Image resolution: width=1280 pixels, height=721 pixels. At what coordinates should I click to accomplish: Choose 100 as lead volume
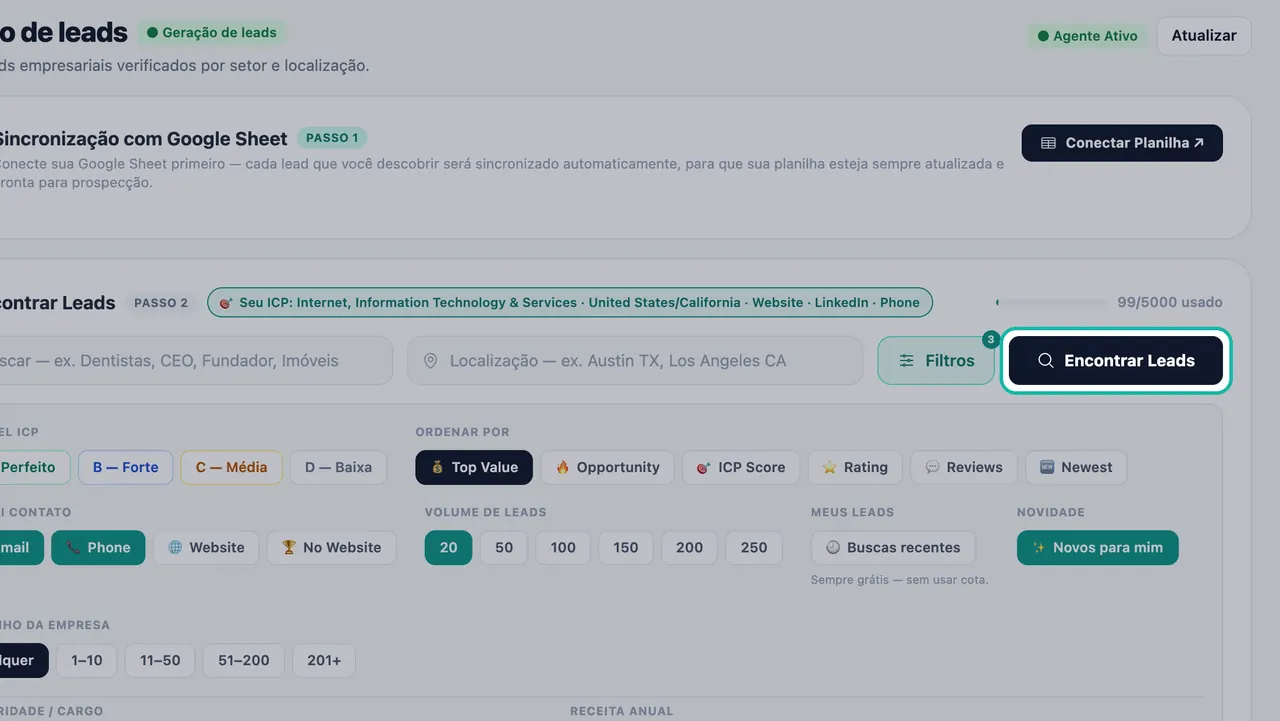click(563, 547)
